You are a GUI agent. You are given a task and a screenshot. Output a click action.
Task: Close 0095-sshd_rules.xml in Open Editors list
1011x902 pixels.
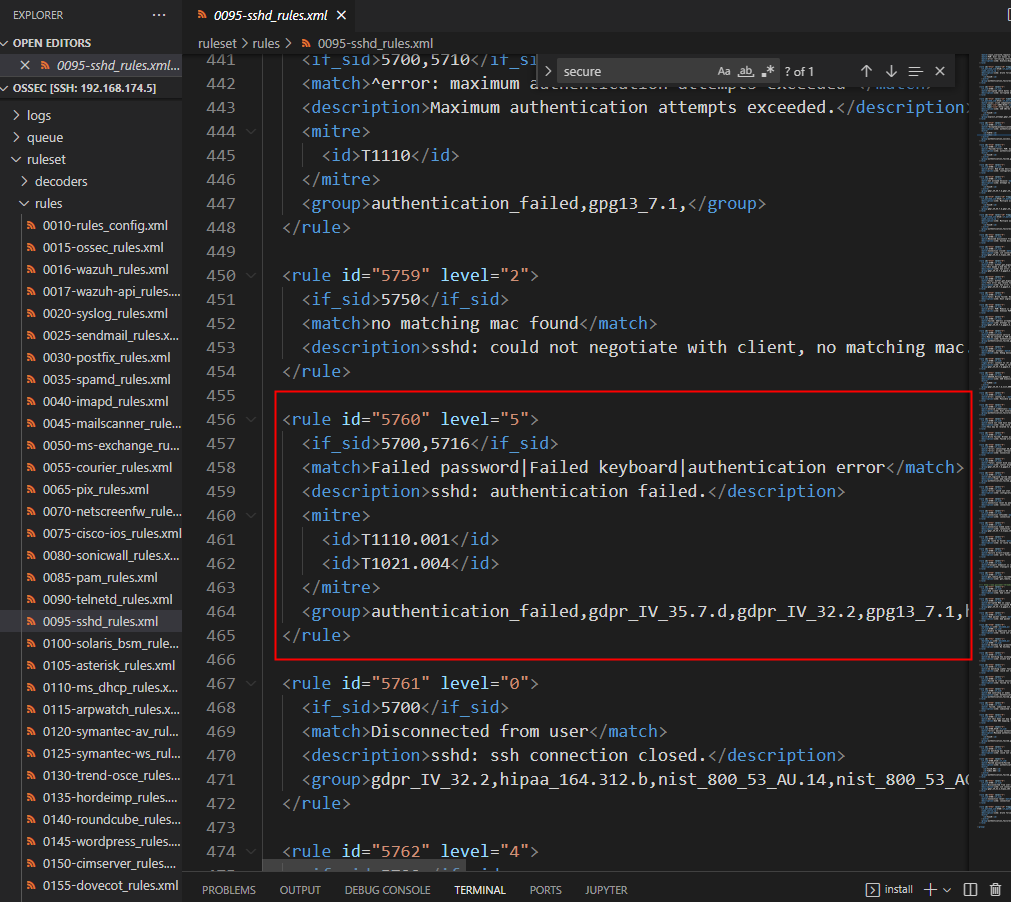[25, 65]
